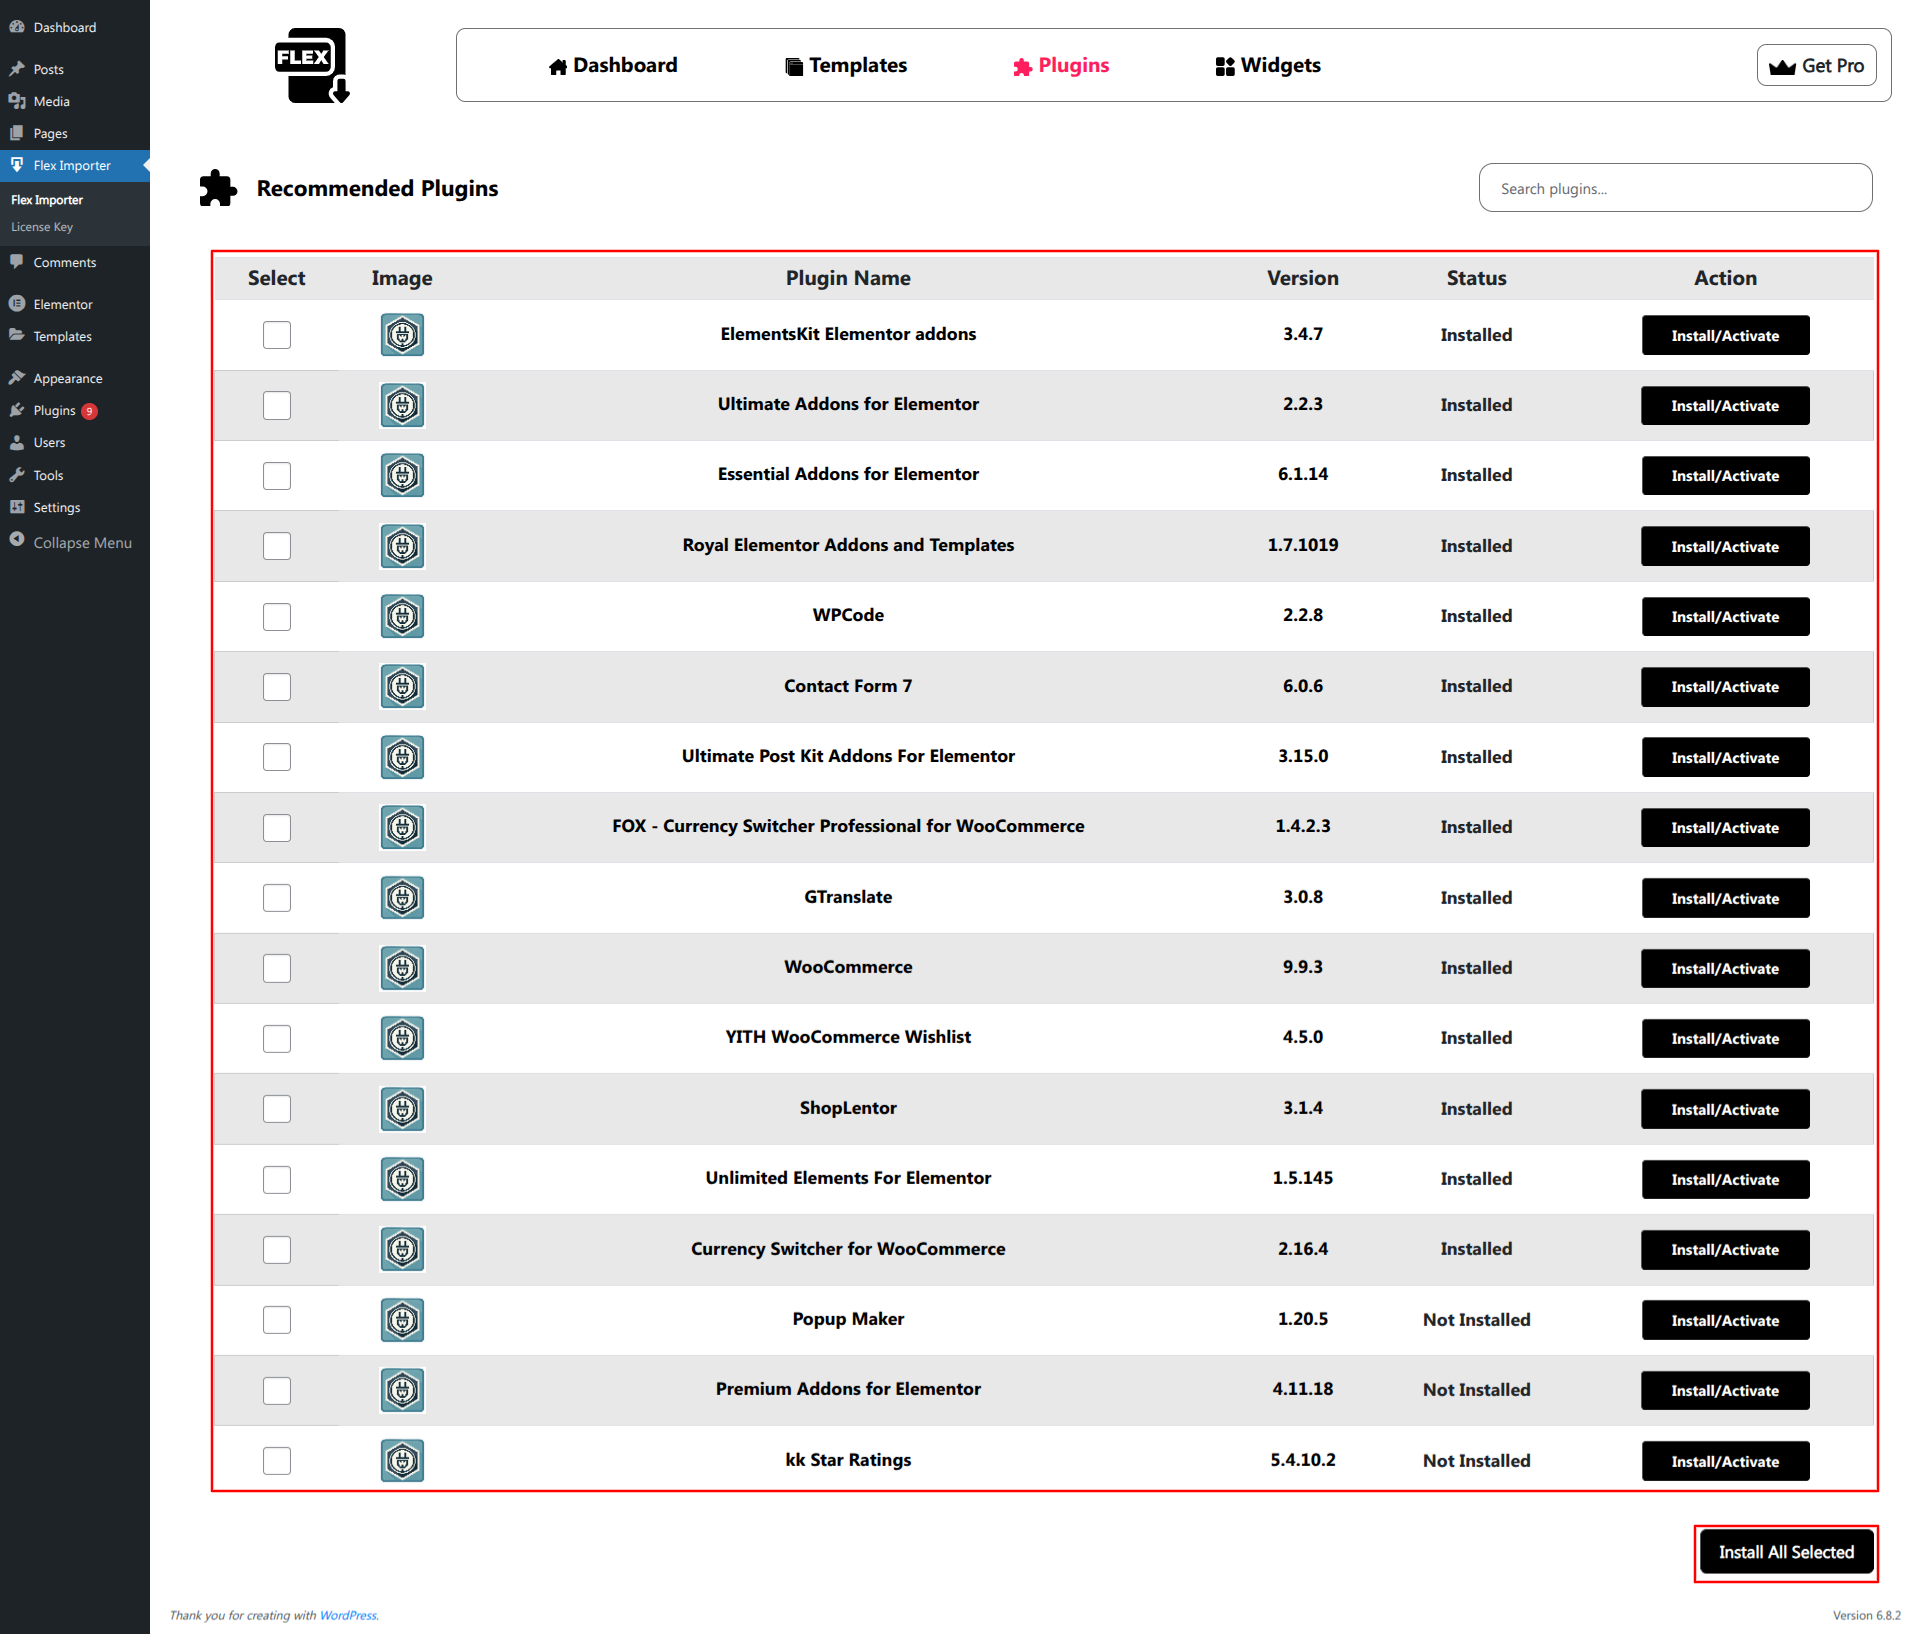
Task: Check the Unlimited Elements For Elementor checkbox
Action: tap(277, 1180)
